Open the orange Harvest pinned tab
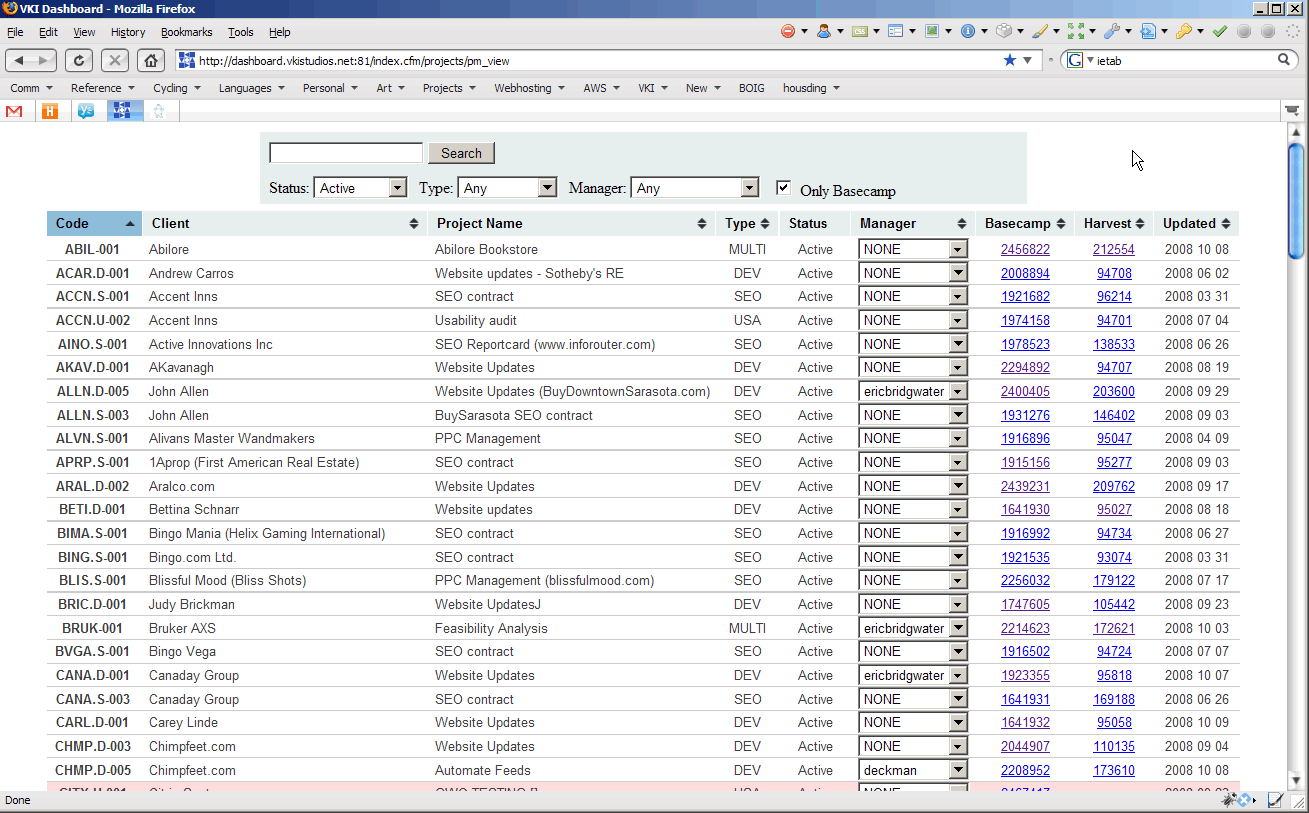This screenshot has height=813, width=1309. click(x=50, y=111)
